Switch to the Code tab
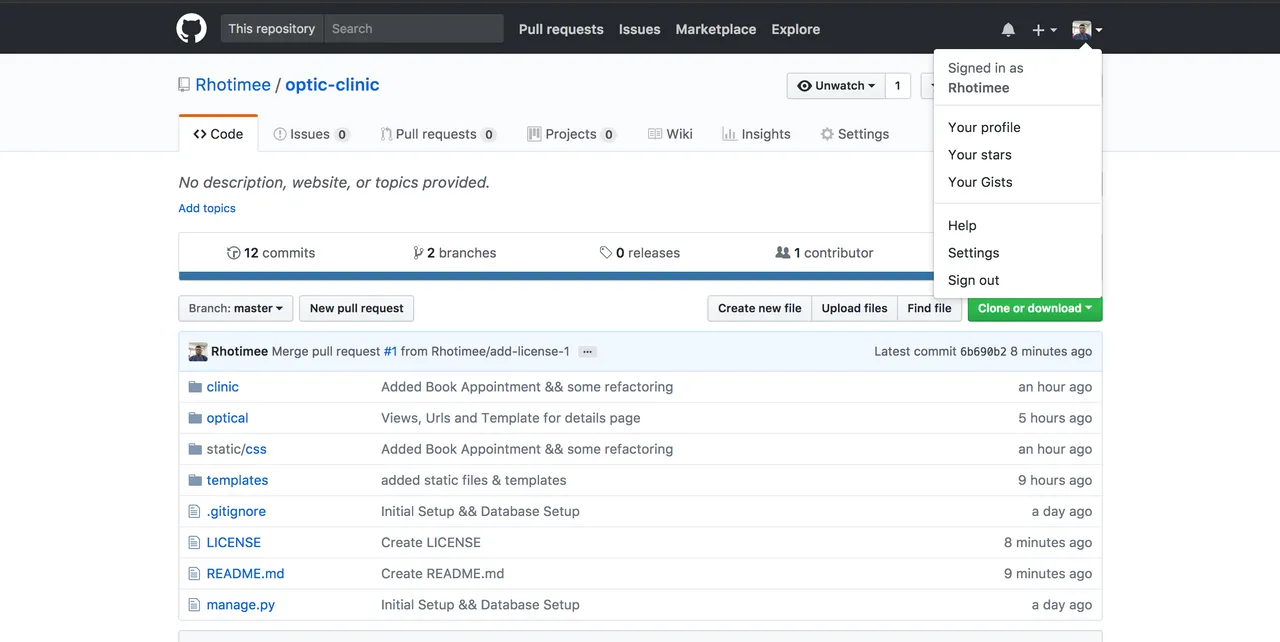 [x=218, y=134]
